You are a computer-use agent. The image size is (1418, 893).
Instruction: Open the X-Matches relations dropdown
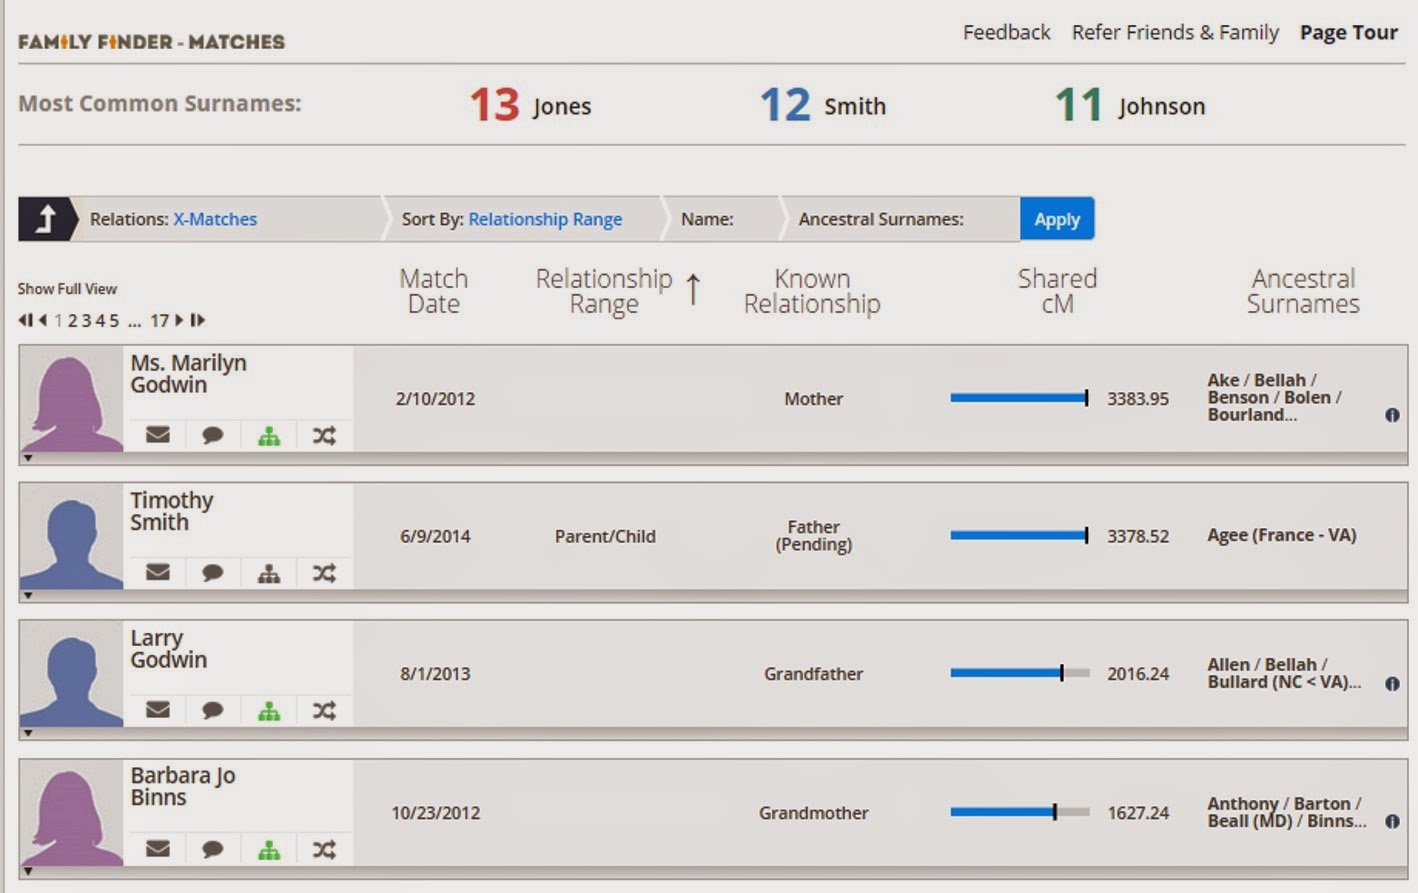tap(215, 219)
